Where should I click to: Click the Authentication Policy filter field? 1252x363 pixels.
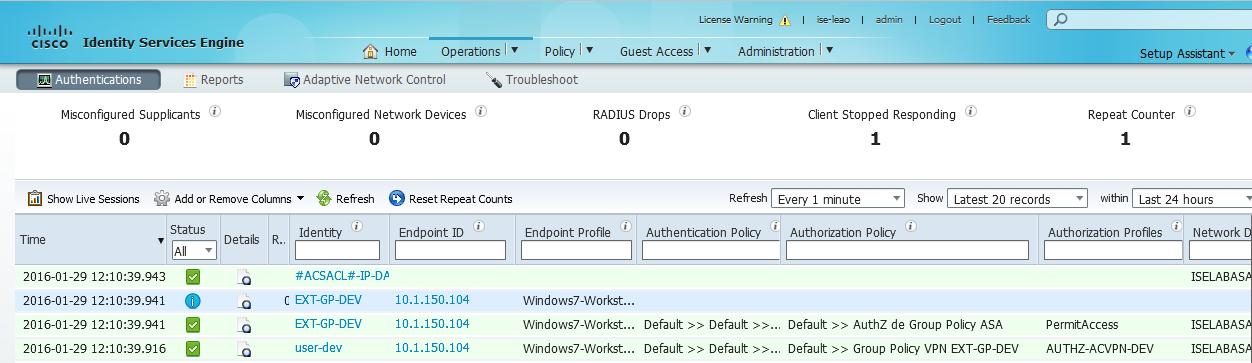point(712,250)
